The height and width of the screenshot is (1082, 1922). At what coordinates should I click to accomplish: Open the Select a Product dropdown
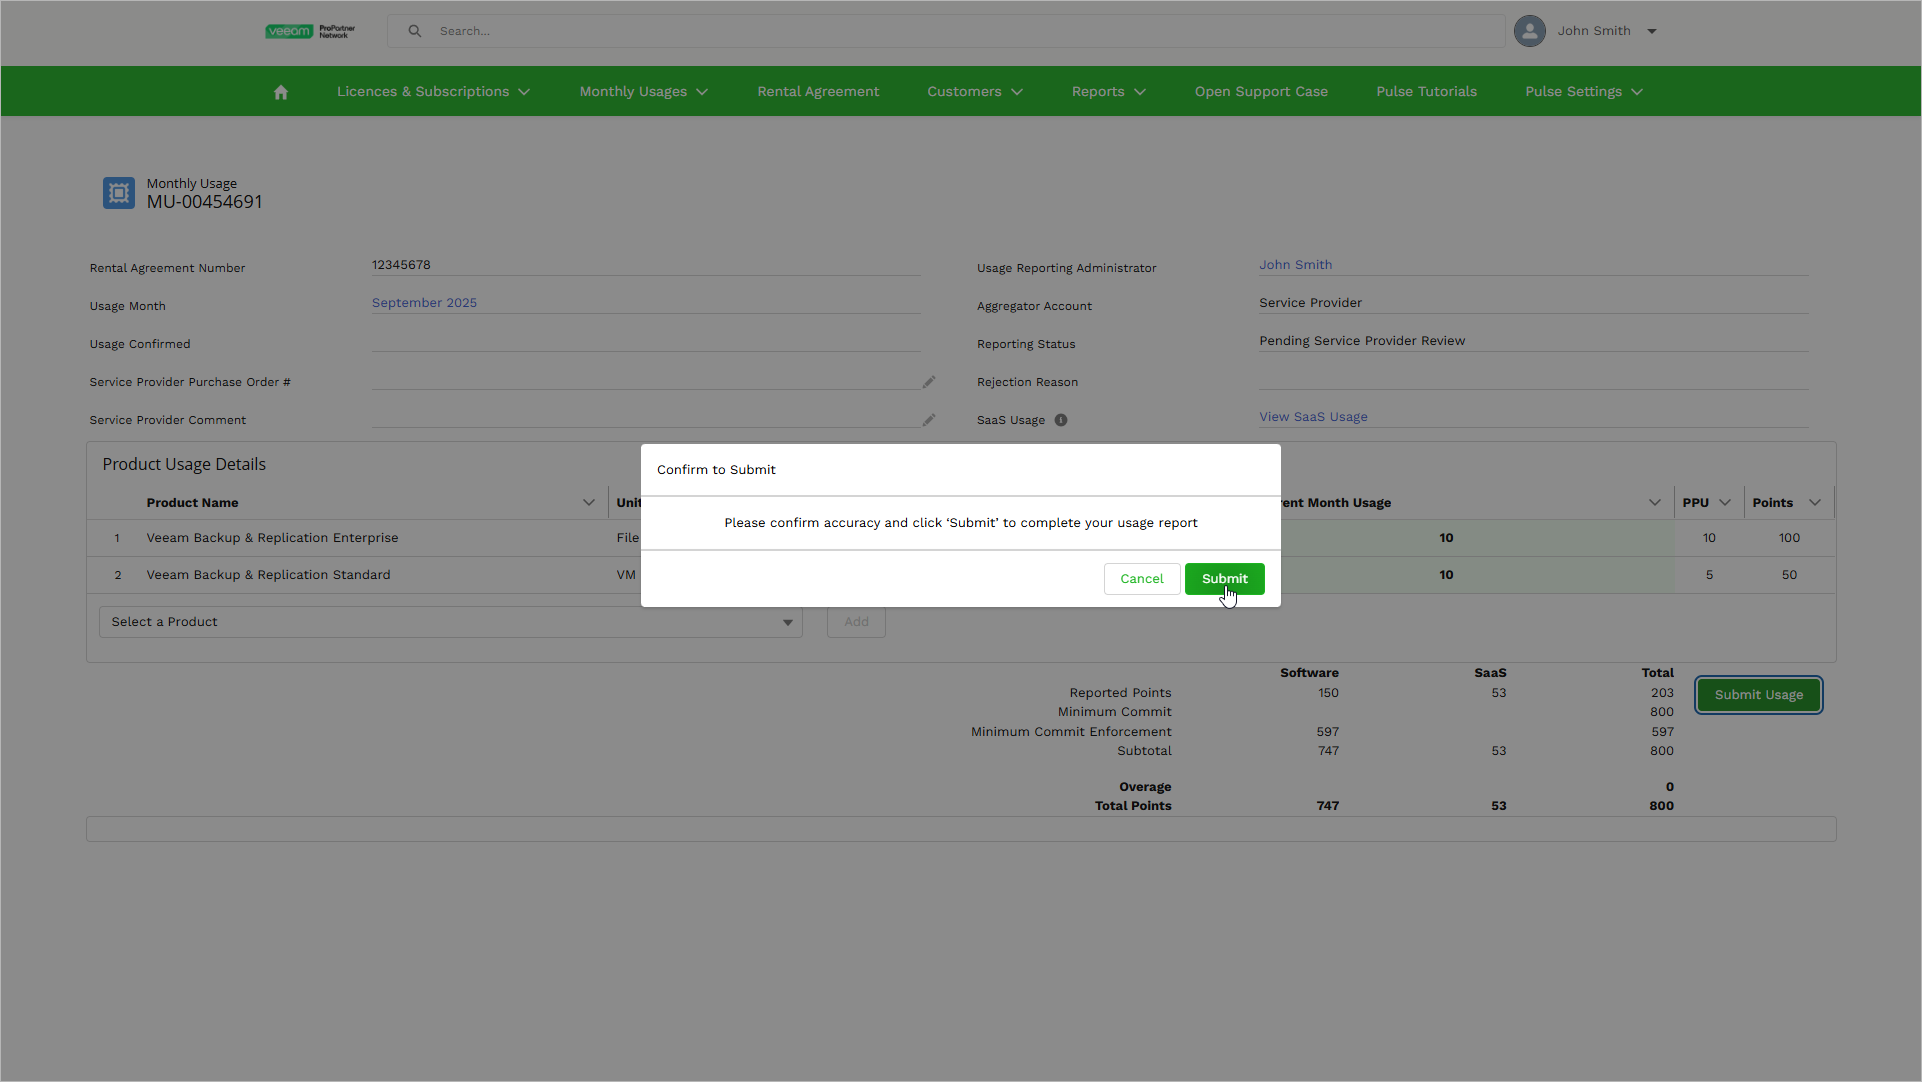[x=450, y=622]
